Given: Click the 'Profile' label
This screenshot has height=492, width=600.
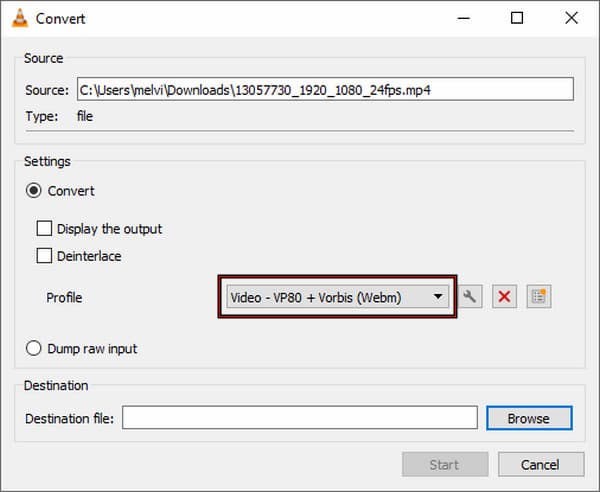Looking at the screenshot, I should pyautogui.click(x=64, y=298).
